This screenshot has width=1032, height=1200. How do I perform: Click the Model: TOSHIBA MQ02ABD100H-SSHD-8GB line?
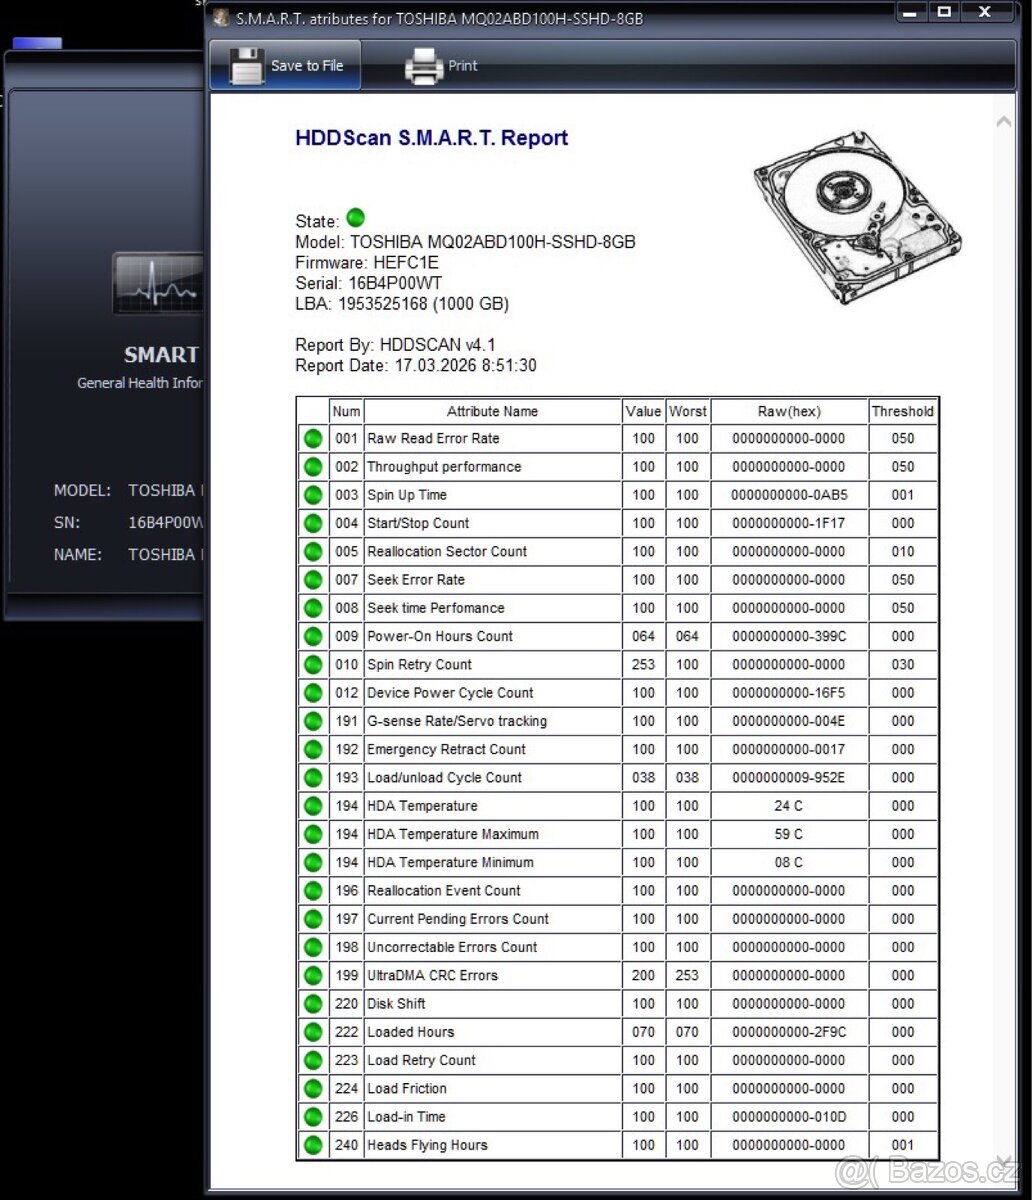click(x=465, y=242)
